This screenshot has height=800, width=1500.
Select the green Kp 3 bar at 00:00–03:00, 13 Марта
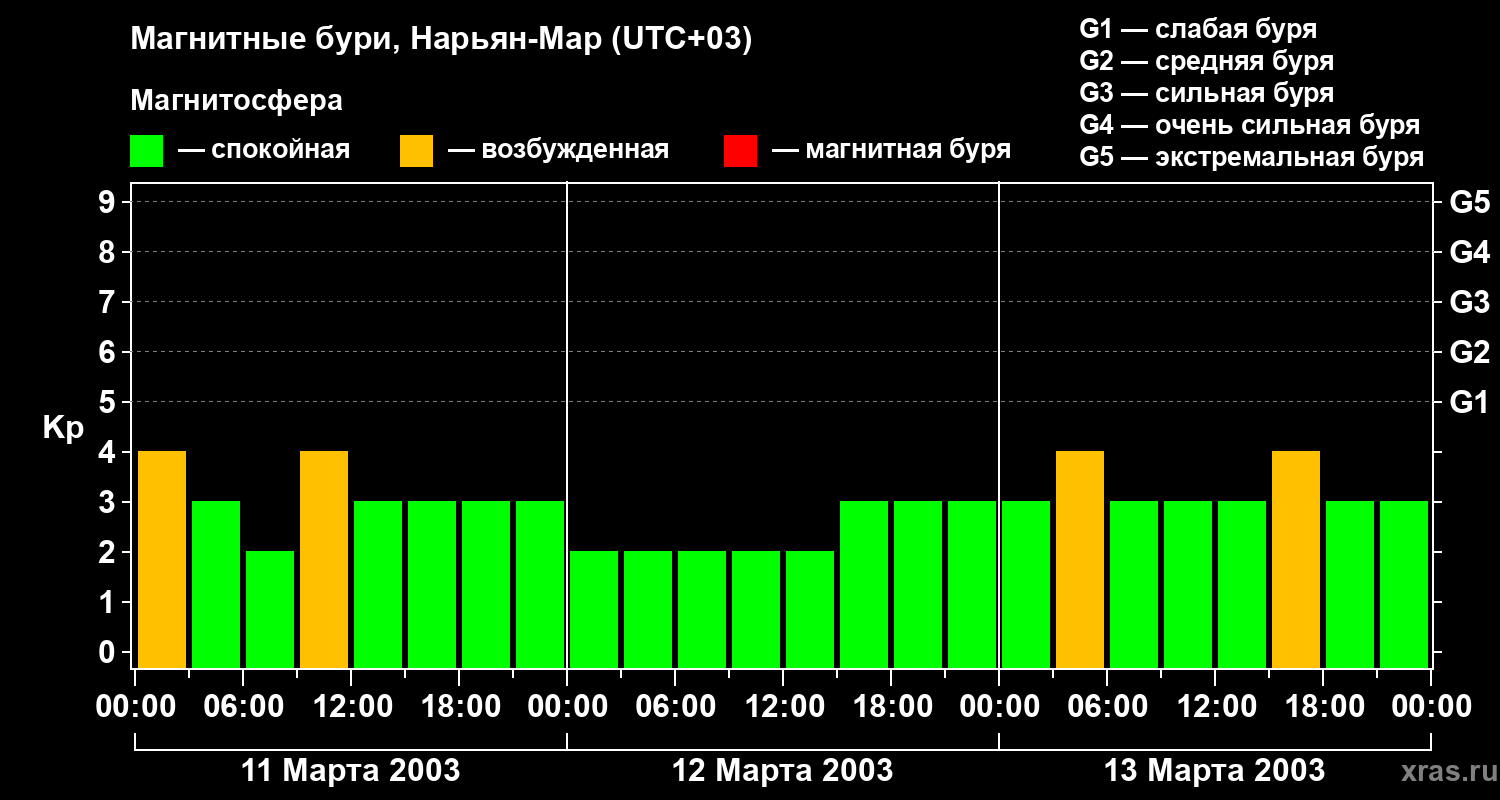point(1026,584)
